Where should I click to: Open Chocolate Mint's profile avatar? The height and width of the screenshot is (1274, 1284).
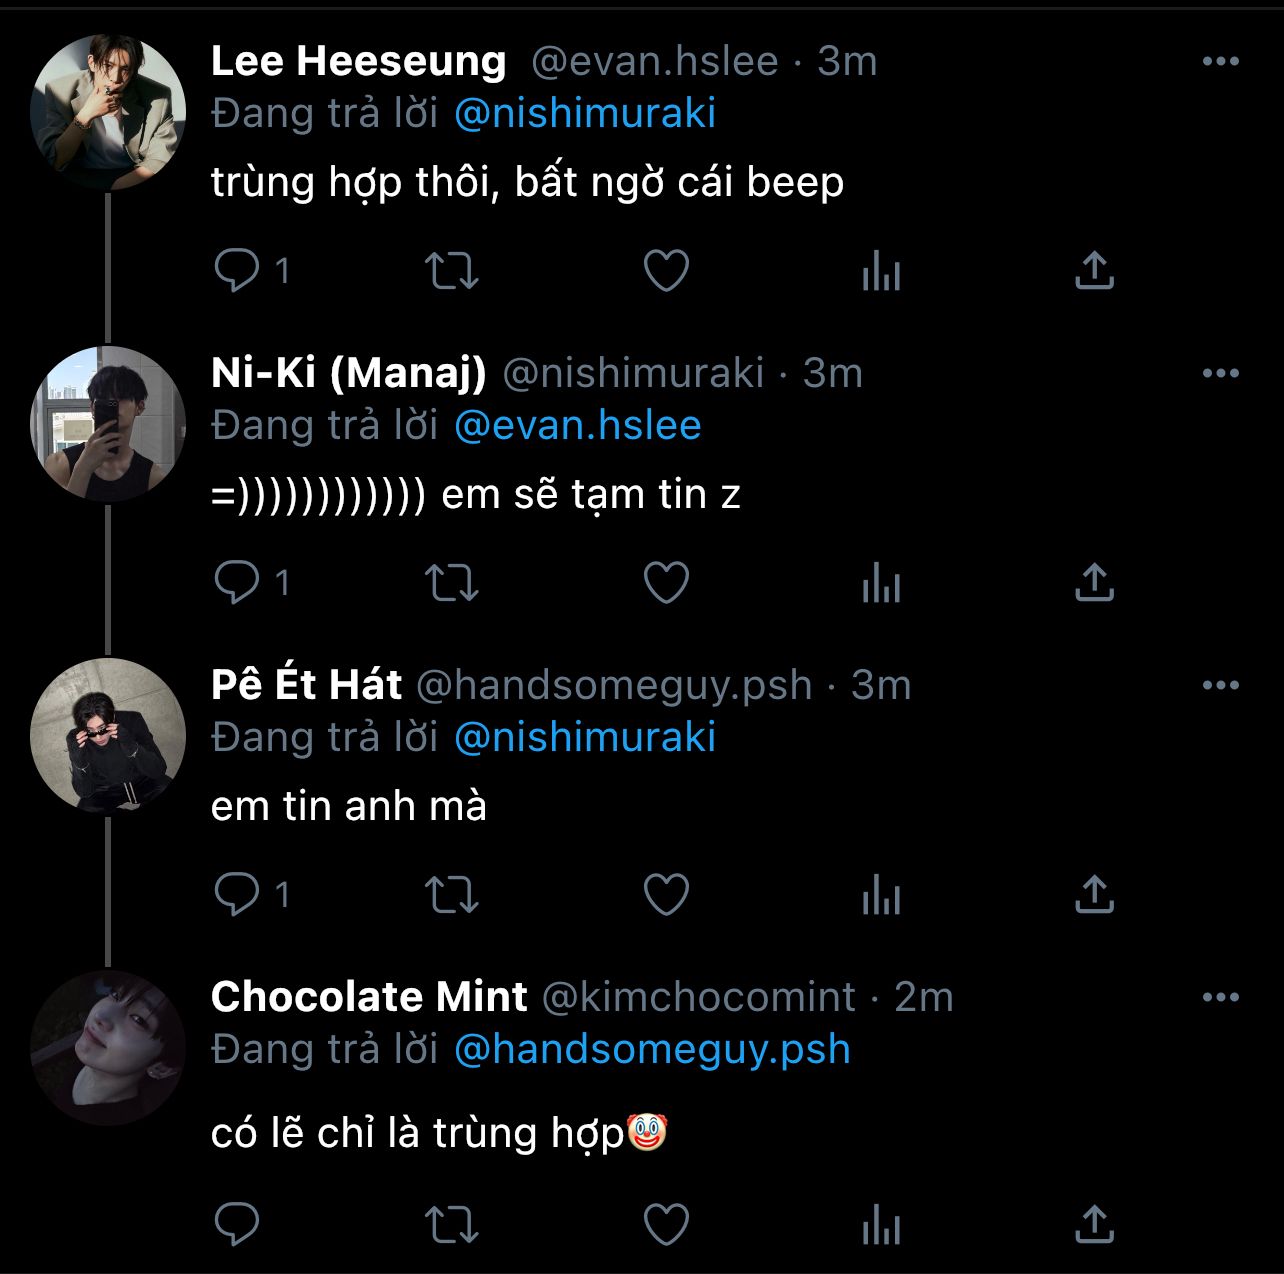[108, 1047]
